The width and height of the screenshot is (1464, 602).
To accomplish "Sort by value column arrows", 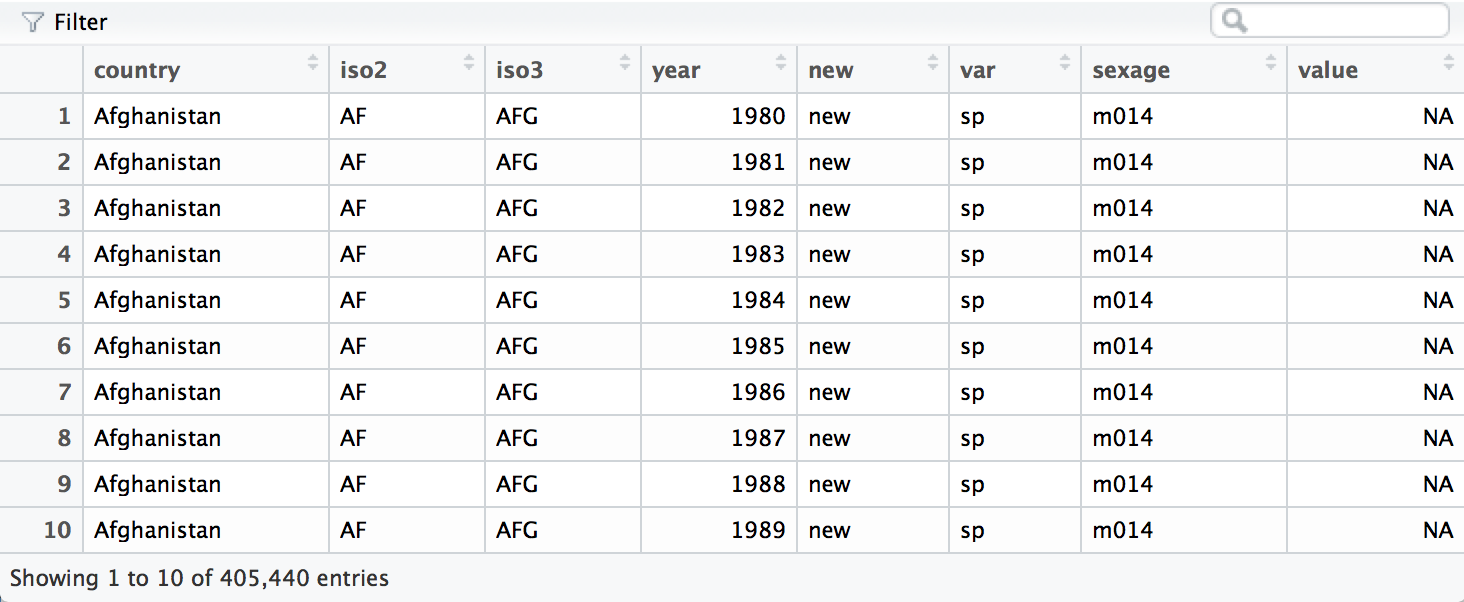I will point(1449,63).
